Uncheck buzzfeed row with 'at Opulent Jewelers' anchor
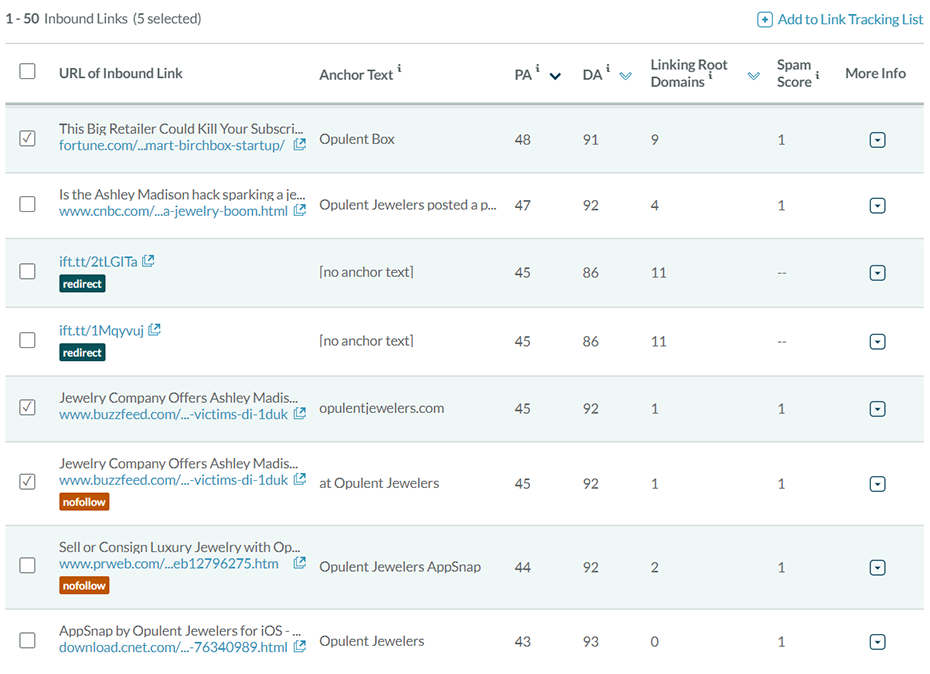Screen dimensions: 930x674 [x=27, y=481]
